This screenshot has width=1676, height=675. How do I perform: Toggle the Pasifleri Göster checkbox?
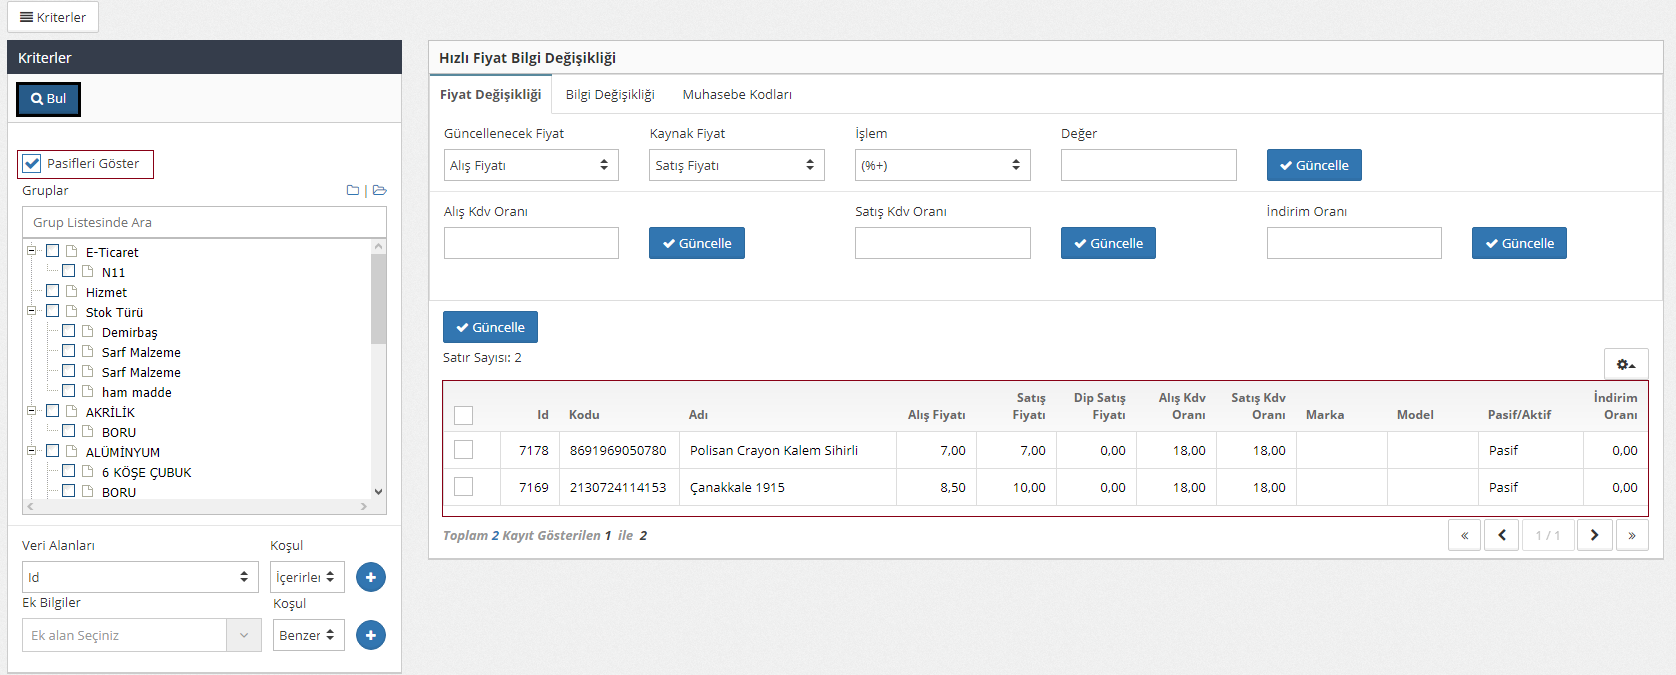[32, 163]
